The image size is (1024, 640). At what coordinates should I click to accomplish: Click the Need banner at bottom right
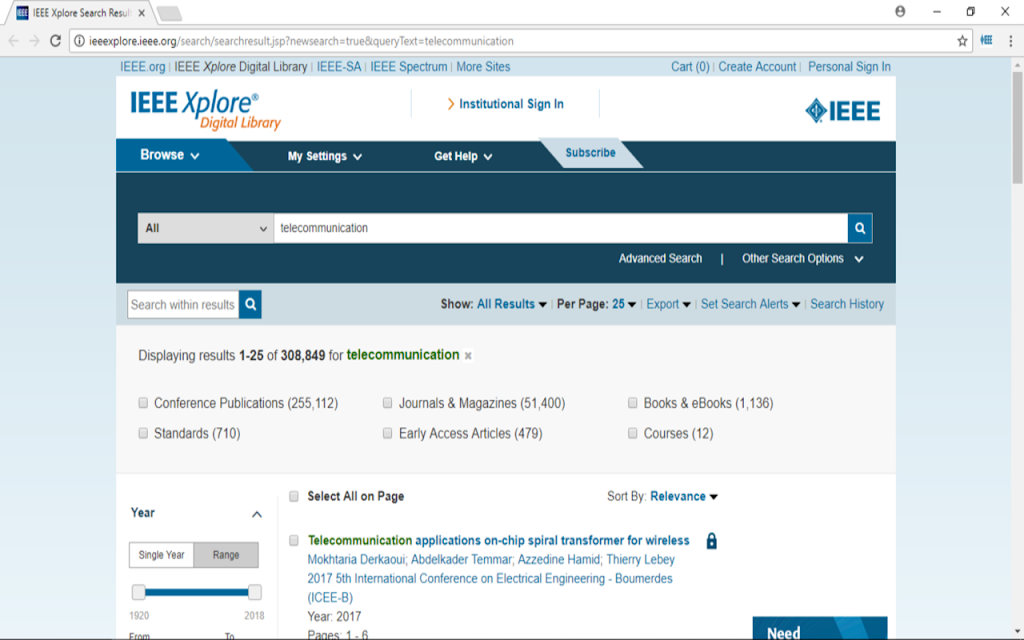pos(820,628)
